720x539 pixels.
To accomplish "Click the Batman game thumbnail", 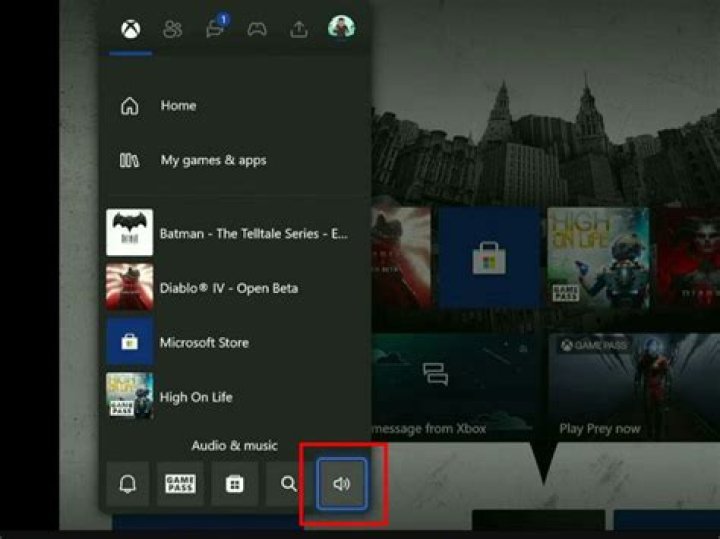I will [x=129, y=232].
